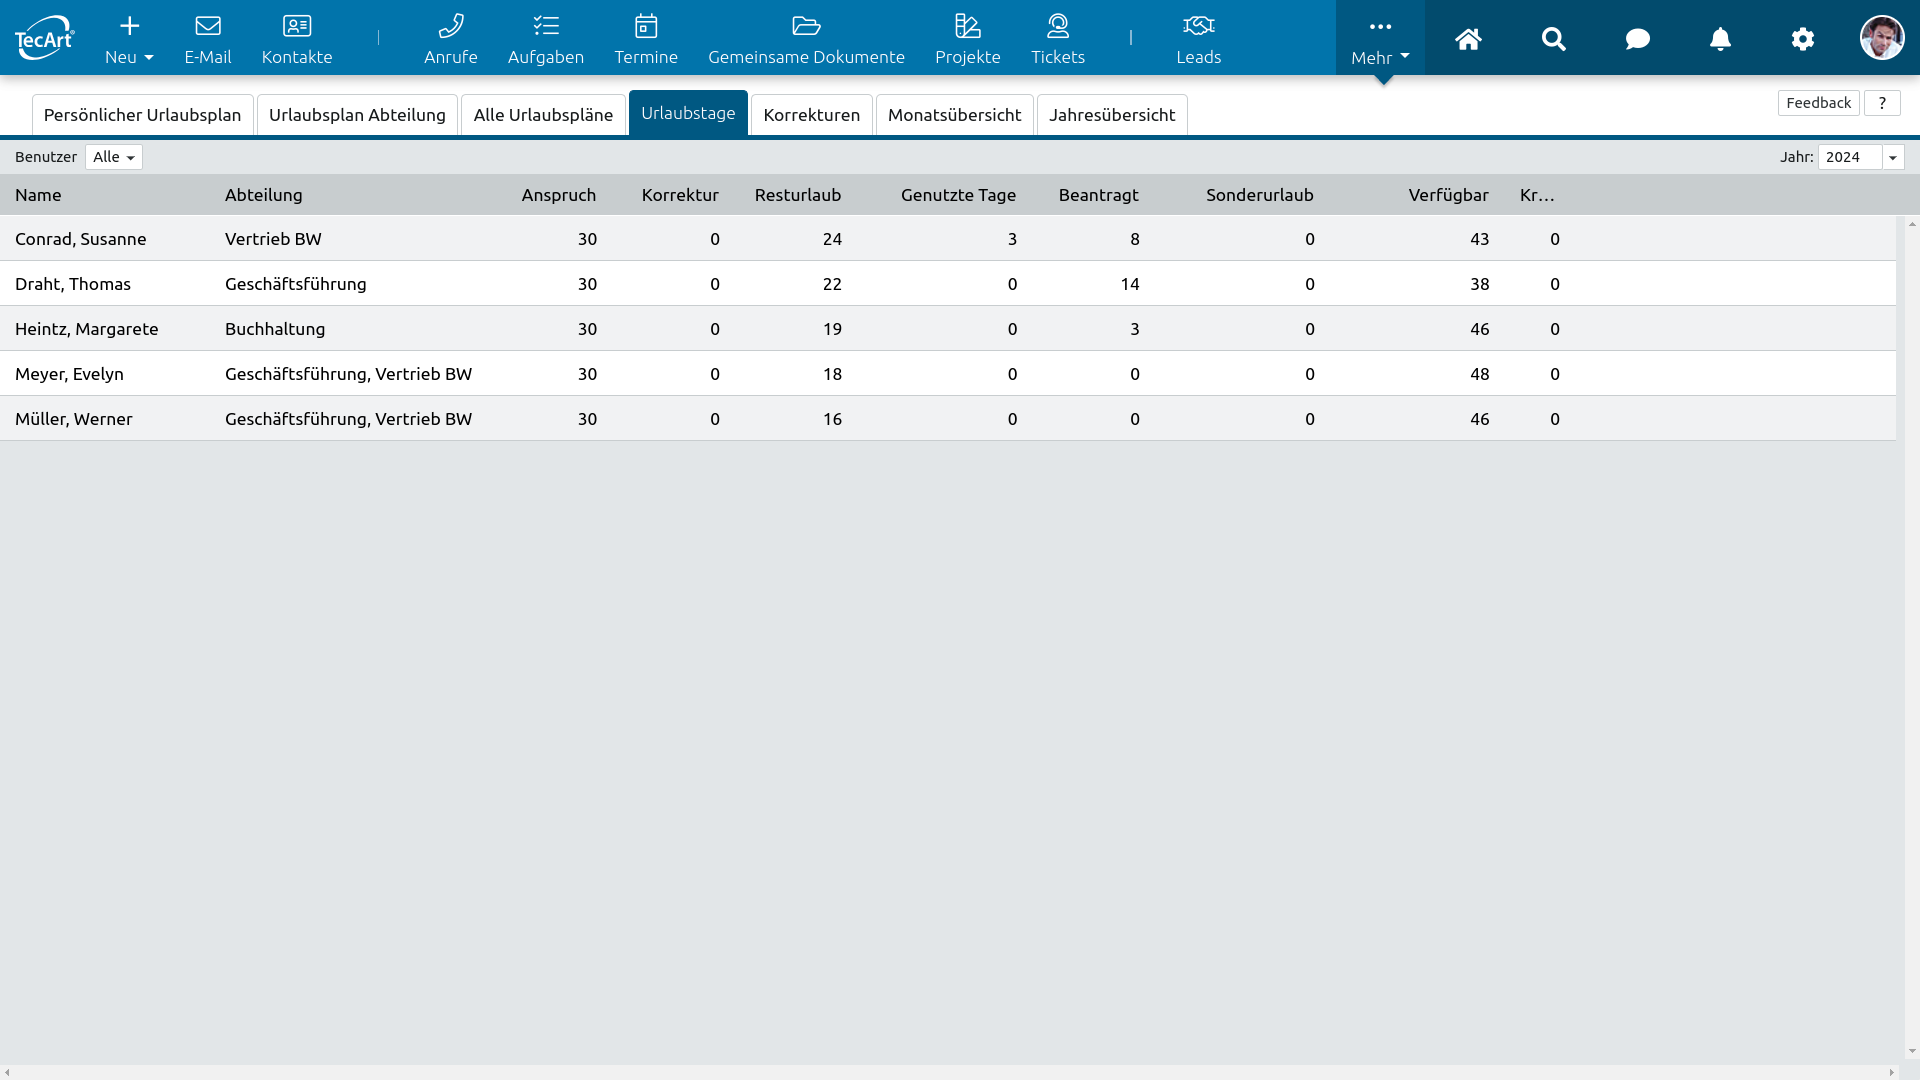The width and height of the screenshot is (1920, 1080).
Task: Click the Feedback button
Action: click(x=1818, y=103)
